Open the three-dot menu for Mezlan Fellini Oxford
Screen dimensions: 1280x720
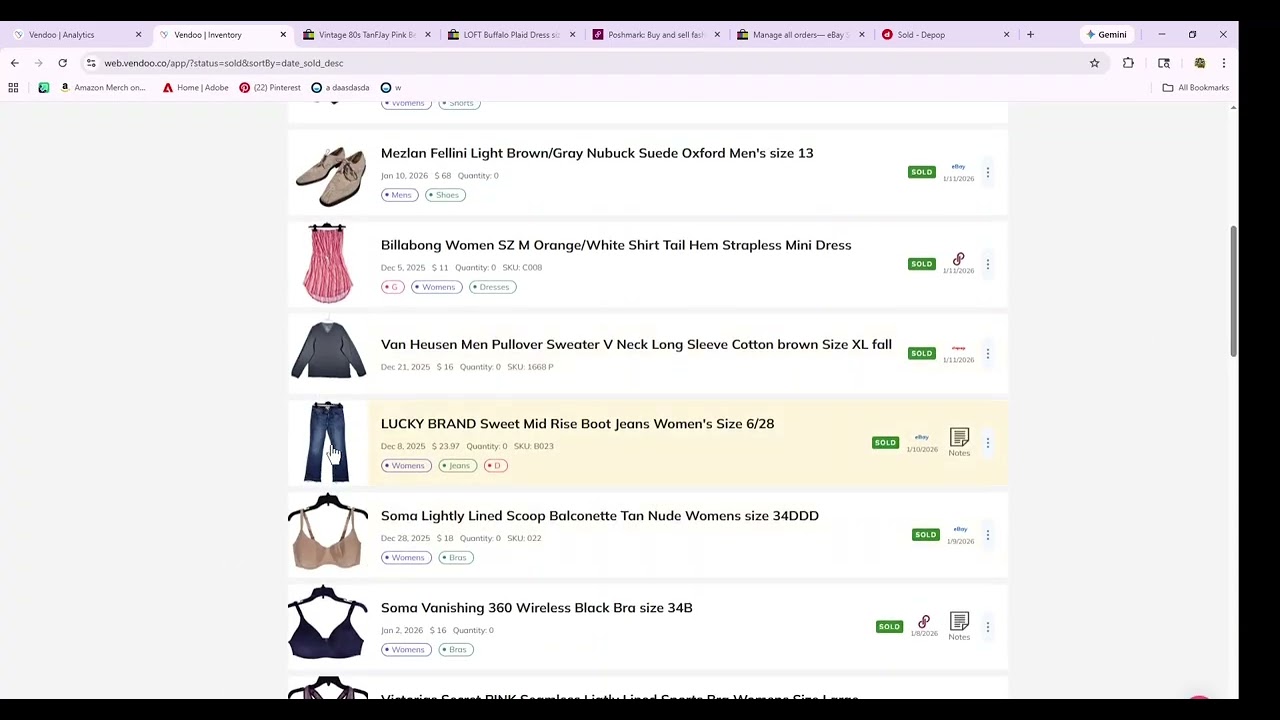click(x=987, y=172)
